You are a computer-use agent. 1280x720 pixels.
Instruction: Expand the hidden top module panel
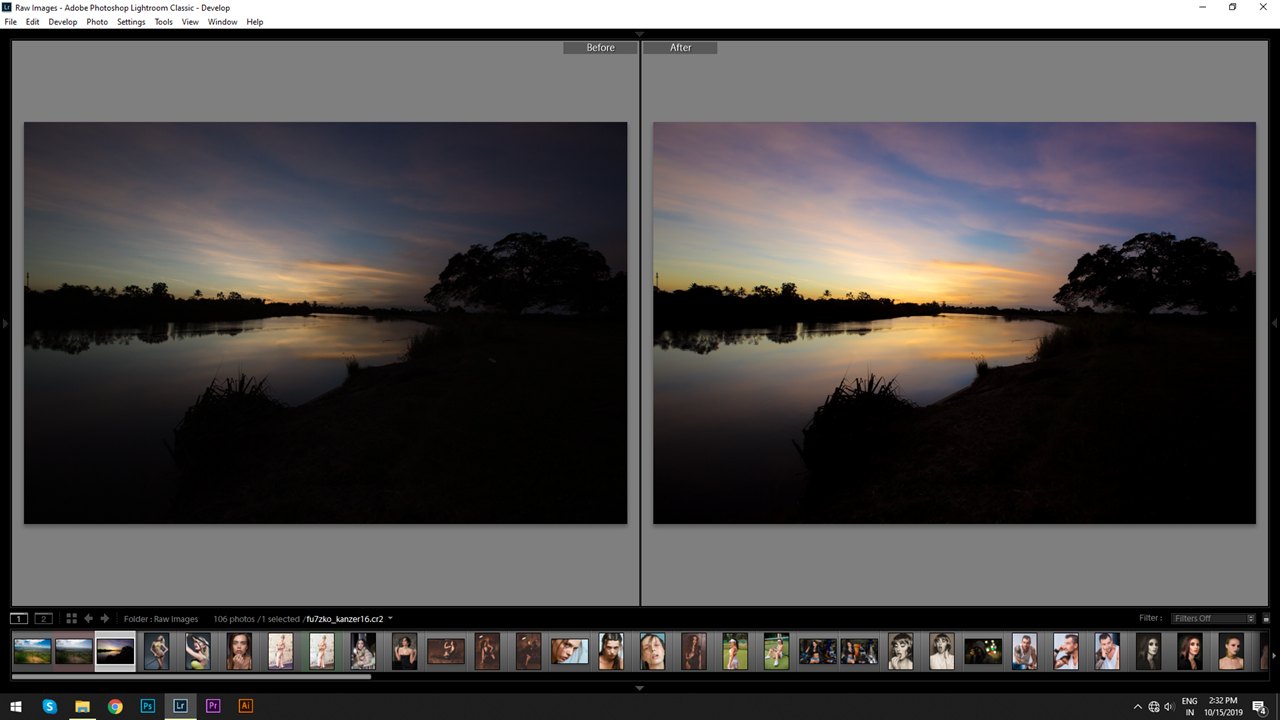click(640, 35)
